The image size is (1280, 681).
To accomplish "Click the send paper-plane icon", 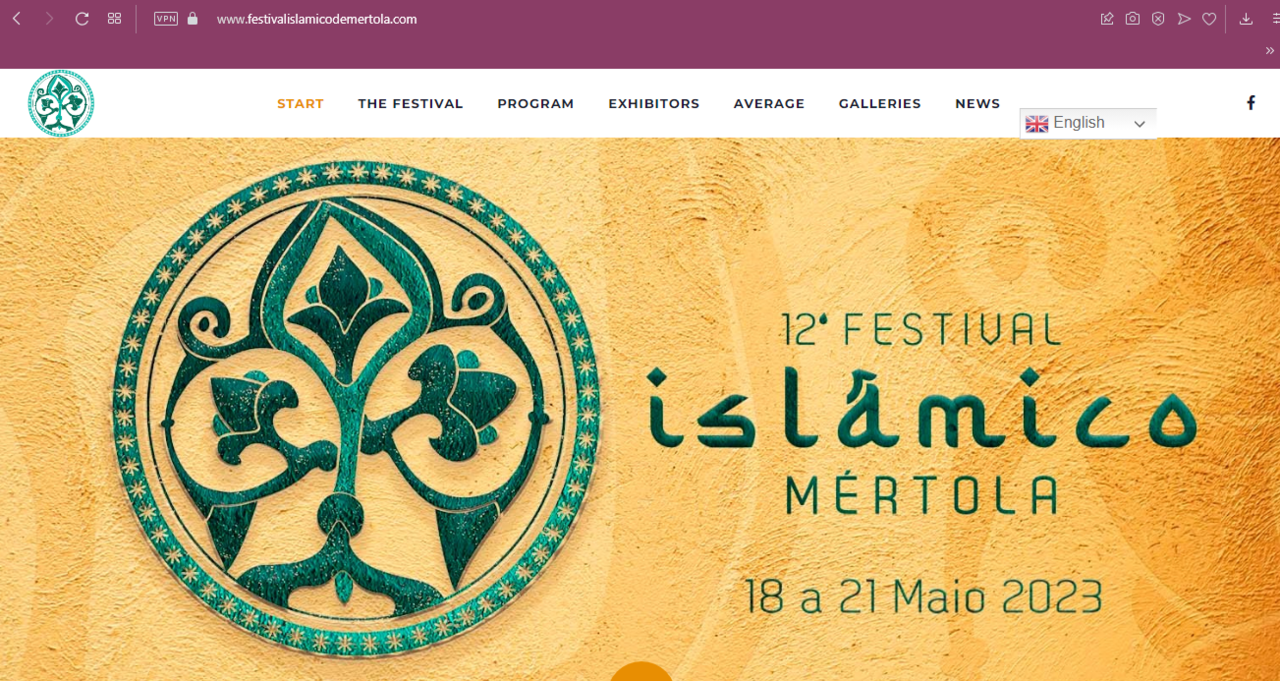I will coord(1184,18).
